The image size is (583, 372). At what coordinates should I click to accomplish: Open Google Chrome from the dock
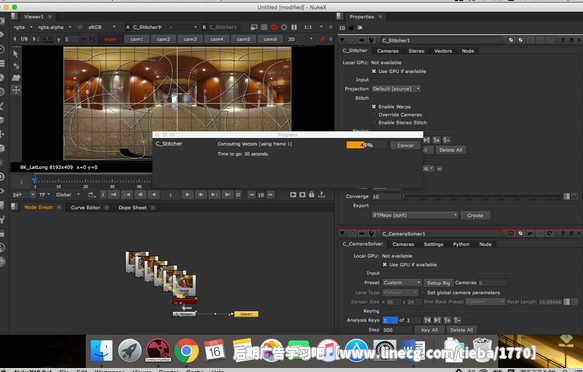coord(187,350)
